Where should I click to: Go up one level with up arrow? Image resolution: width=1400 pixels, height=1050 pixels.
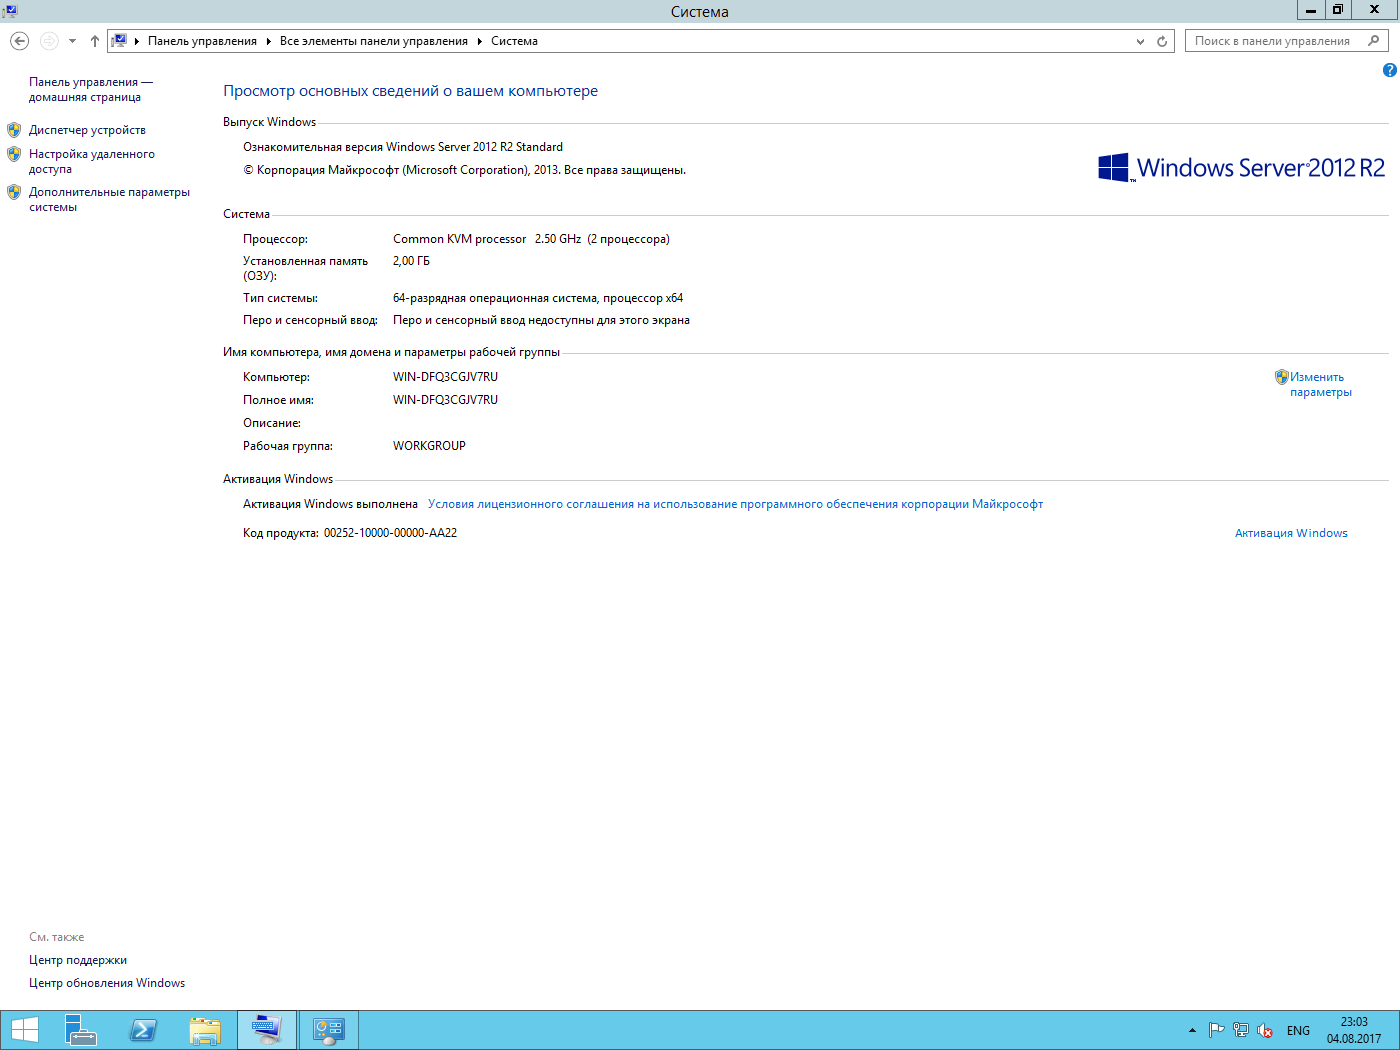pyautogui.click(x=95, y=41)
